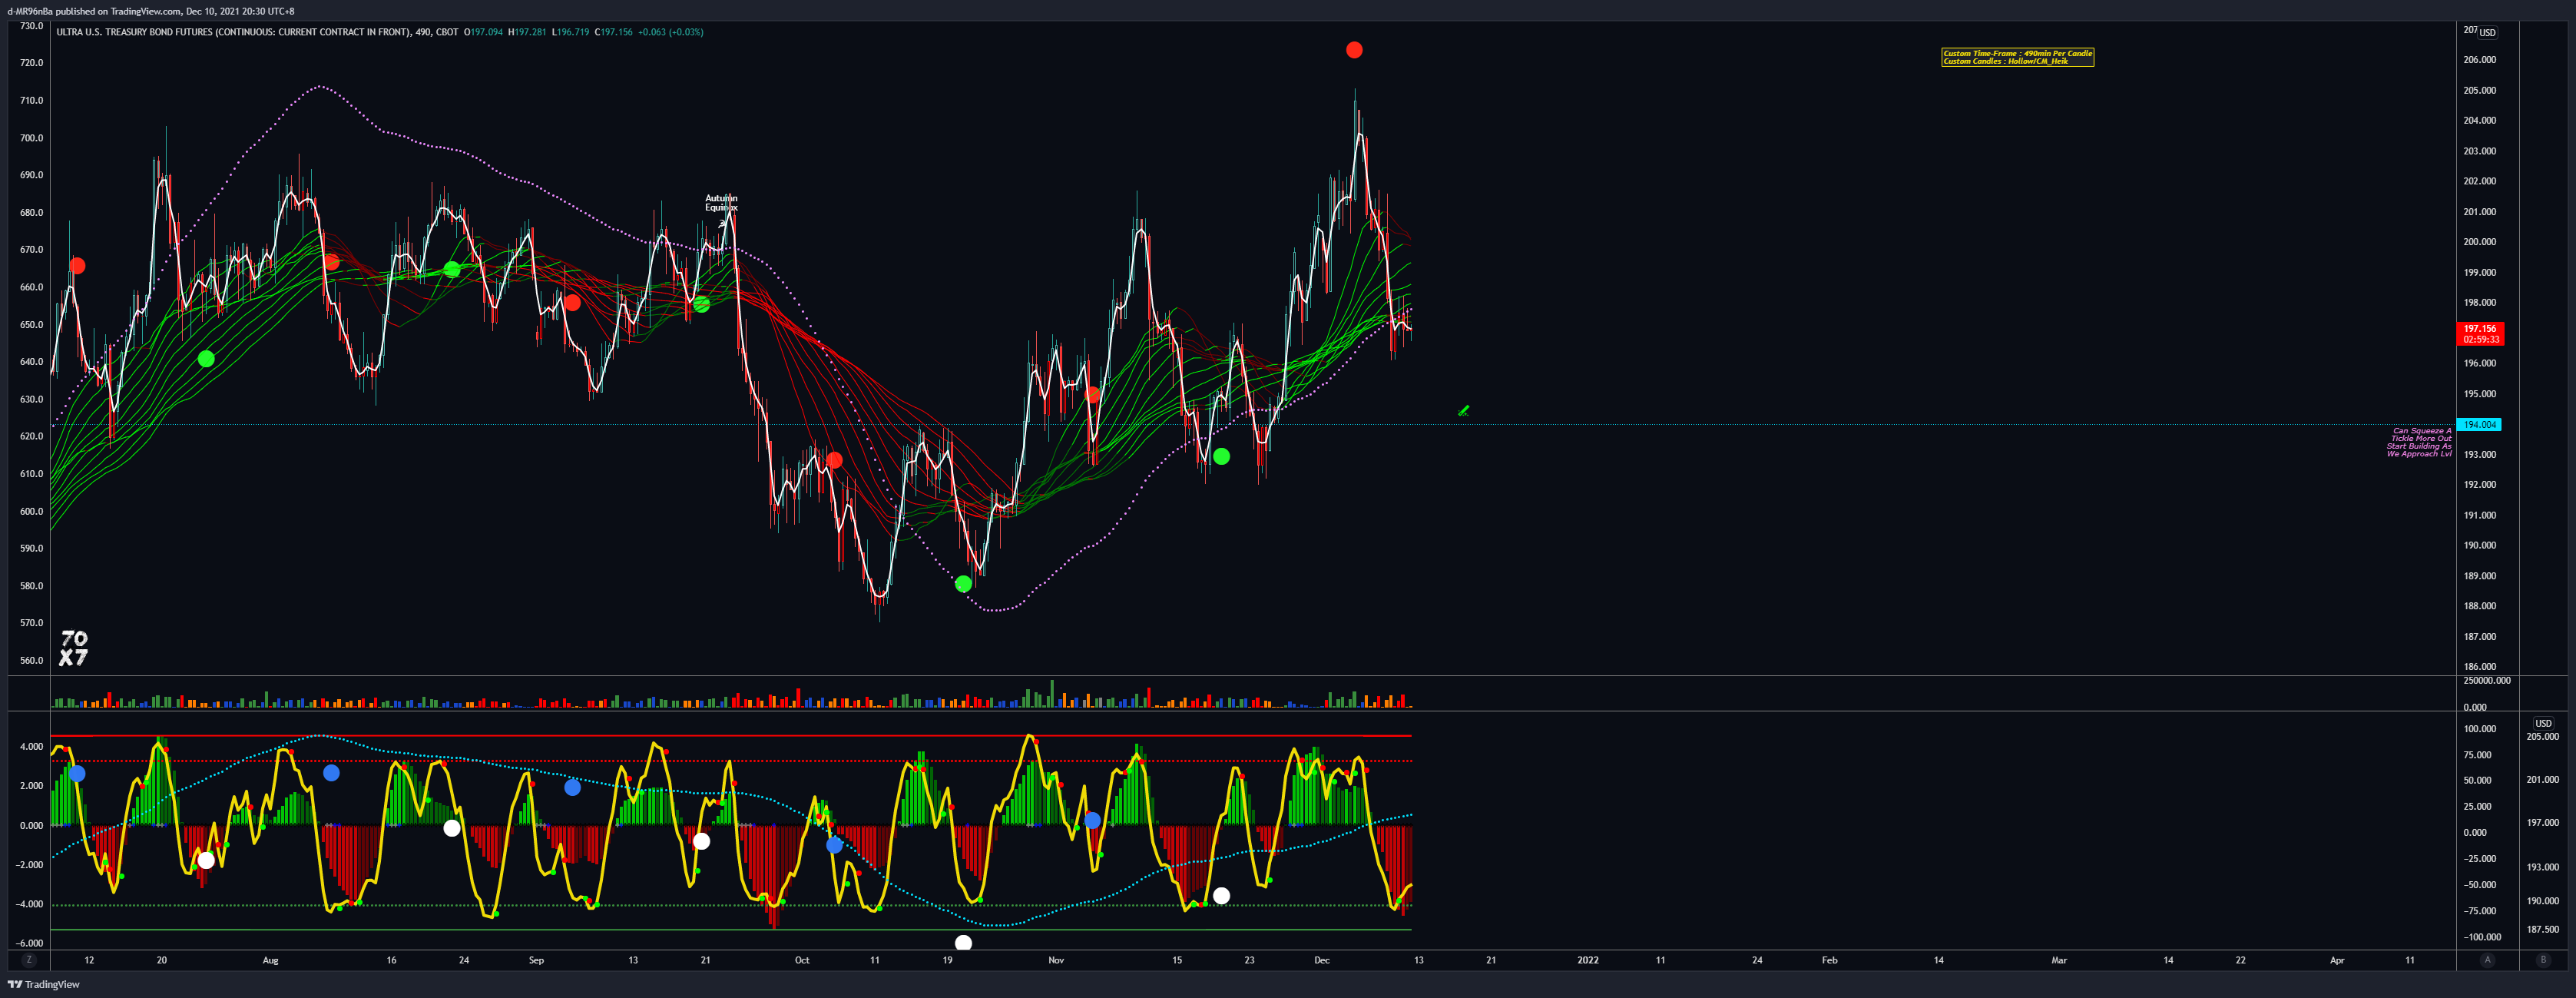The width and height of the screenshot is (2576, 998).
Task: Open the USD currency selector on oscillator pane scale
Action: (2543, 723)
